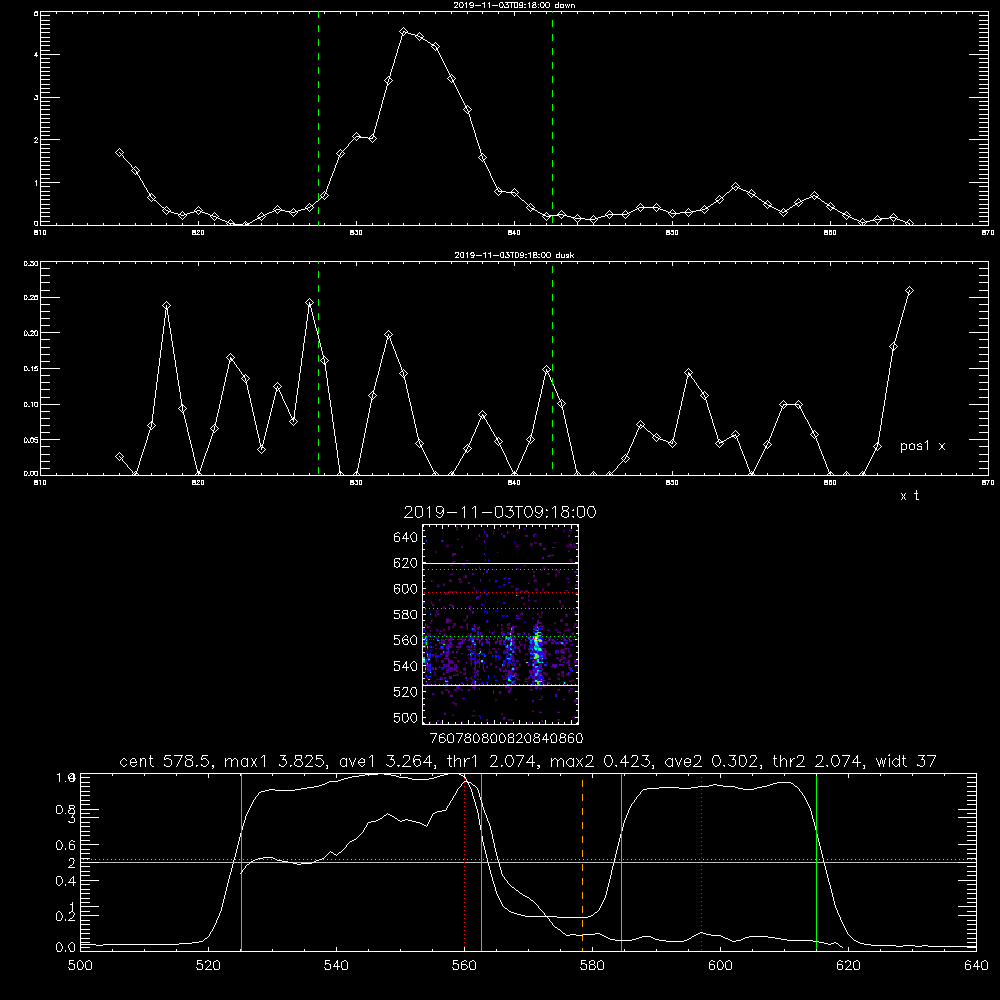The image size is (1000, 1000).
Task: Click the '2019-11-03T09:18:00 dawn' plot title
Action: click(514, 5)
